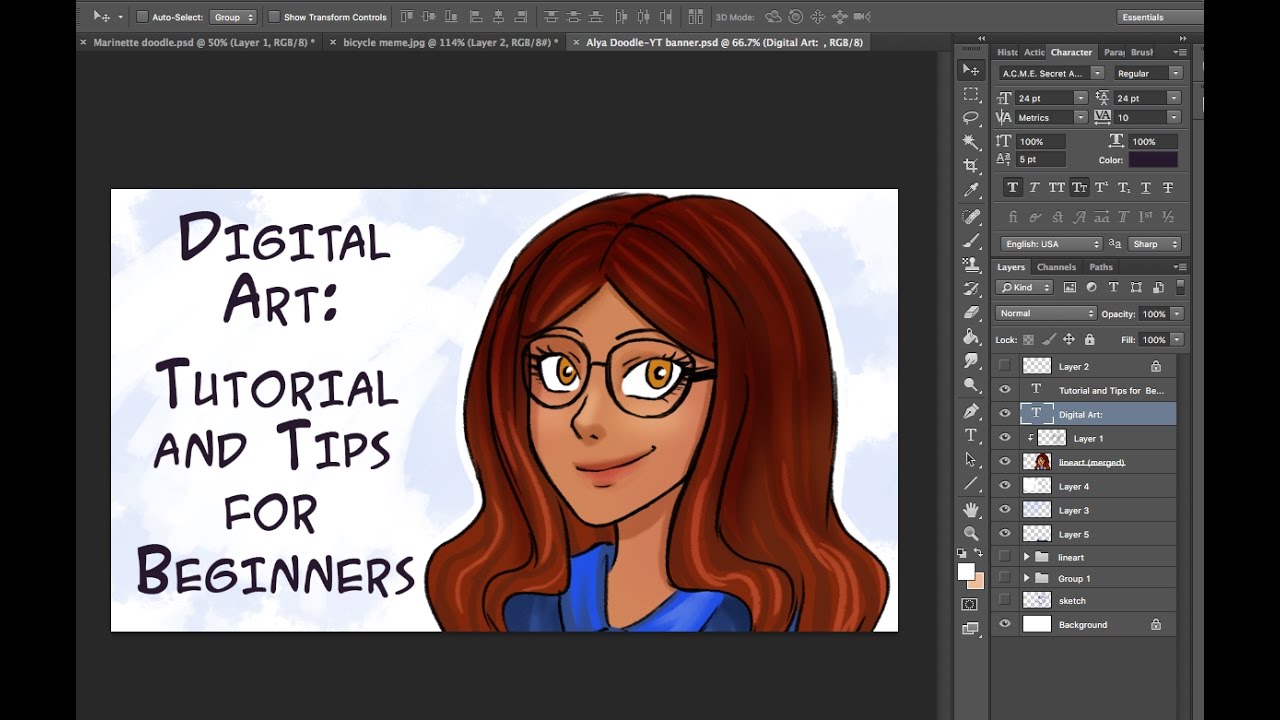Open the Normal blend mode dropdown
This screenshot has width=1280, height=720.
pyautogui.click(x=1044, y=314)
